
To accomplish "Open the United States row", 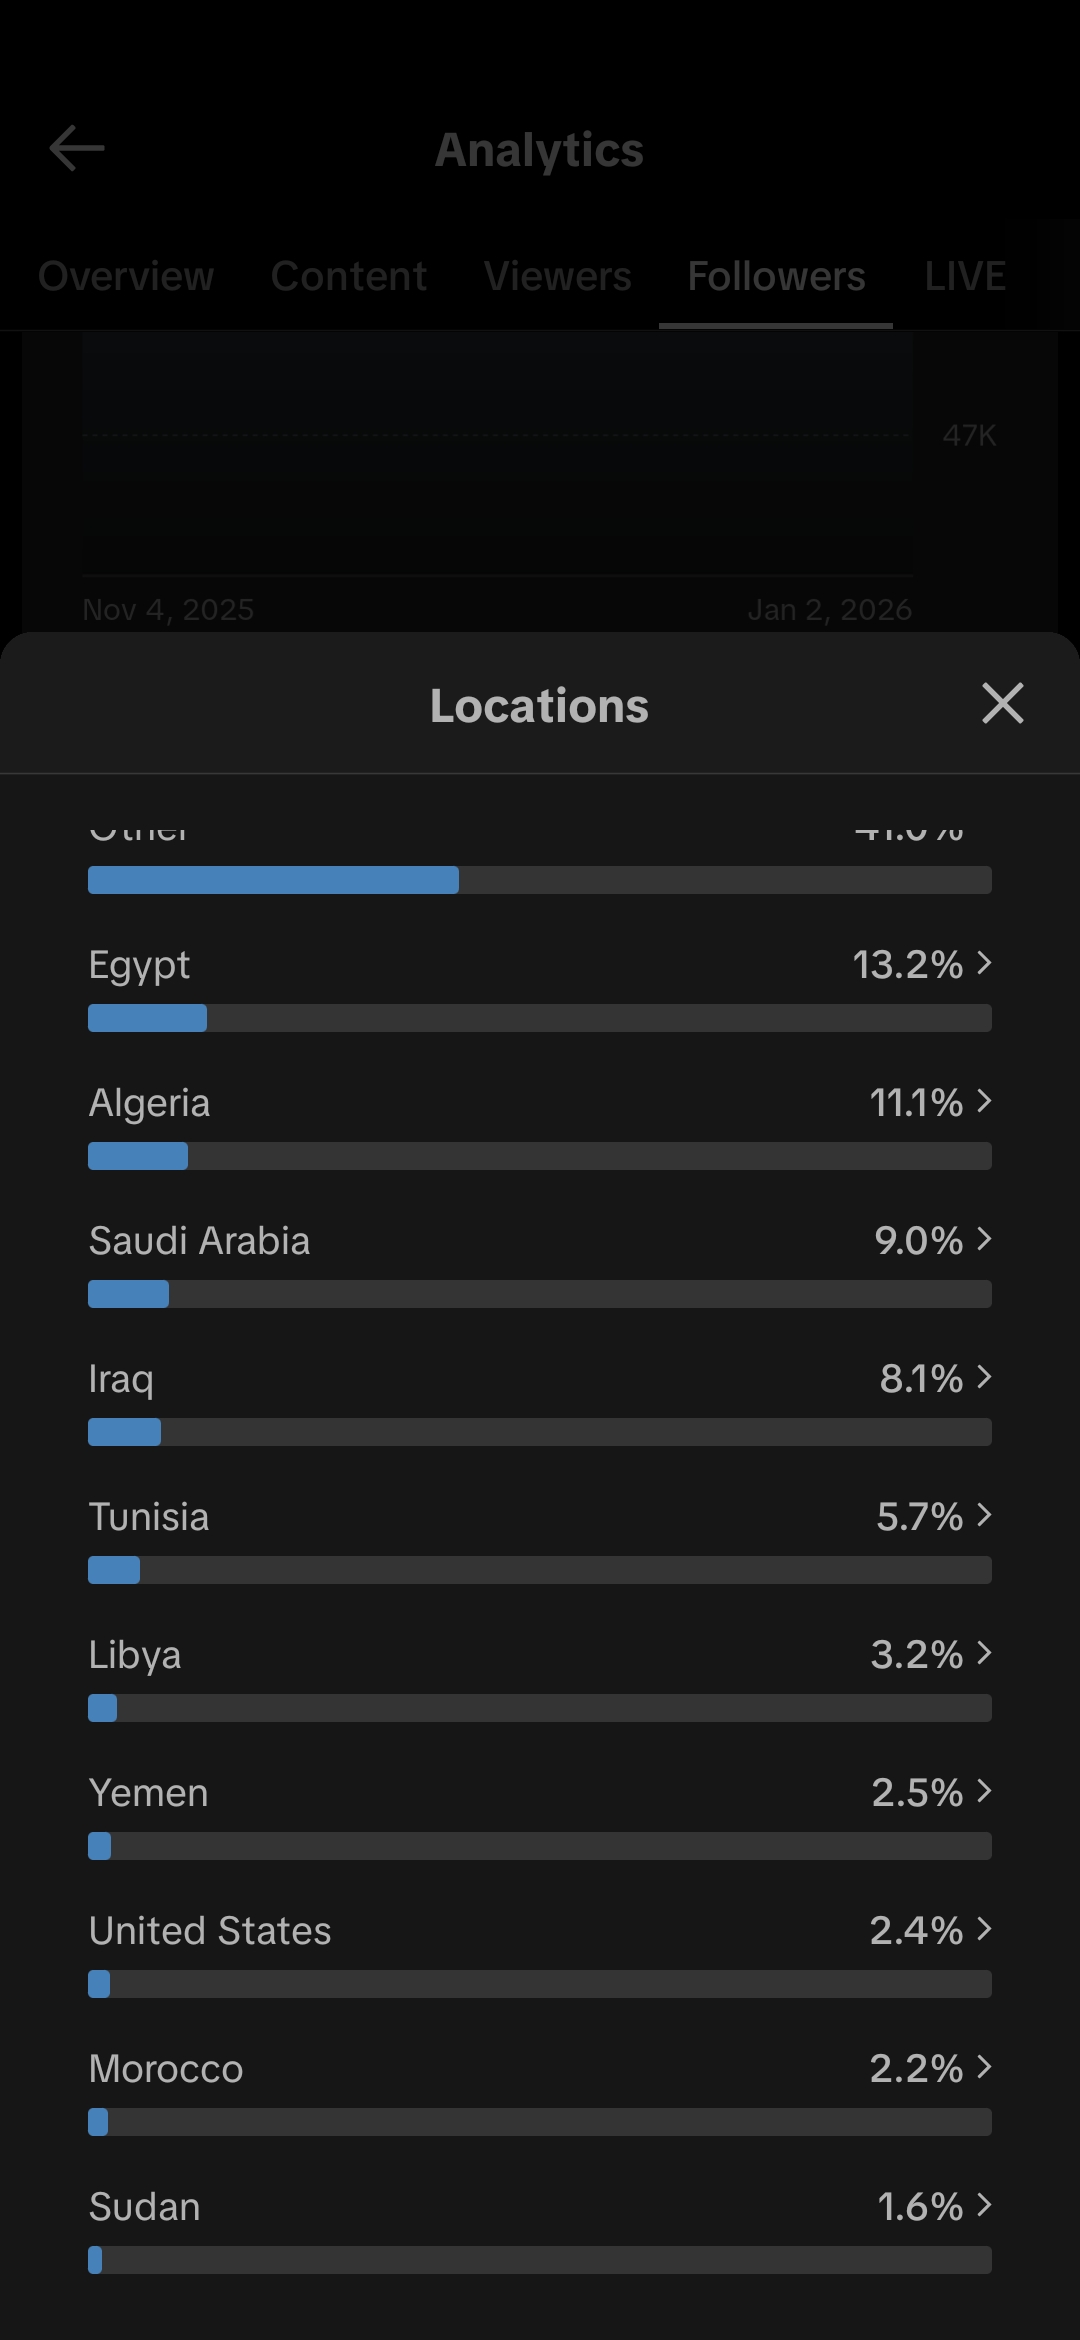I will (540, 1931).
